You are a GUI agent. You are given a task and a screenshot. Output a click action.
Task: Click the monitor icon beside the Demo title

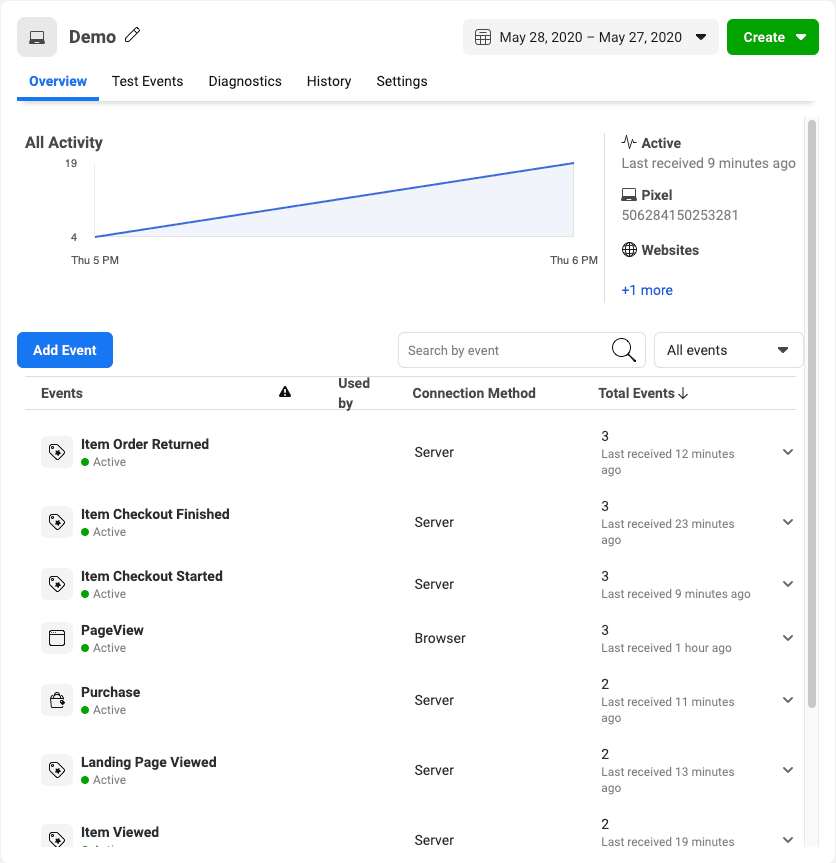pos(37,35)
